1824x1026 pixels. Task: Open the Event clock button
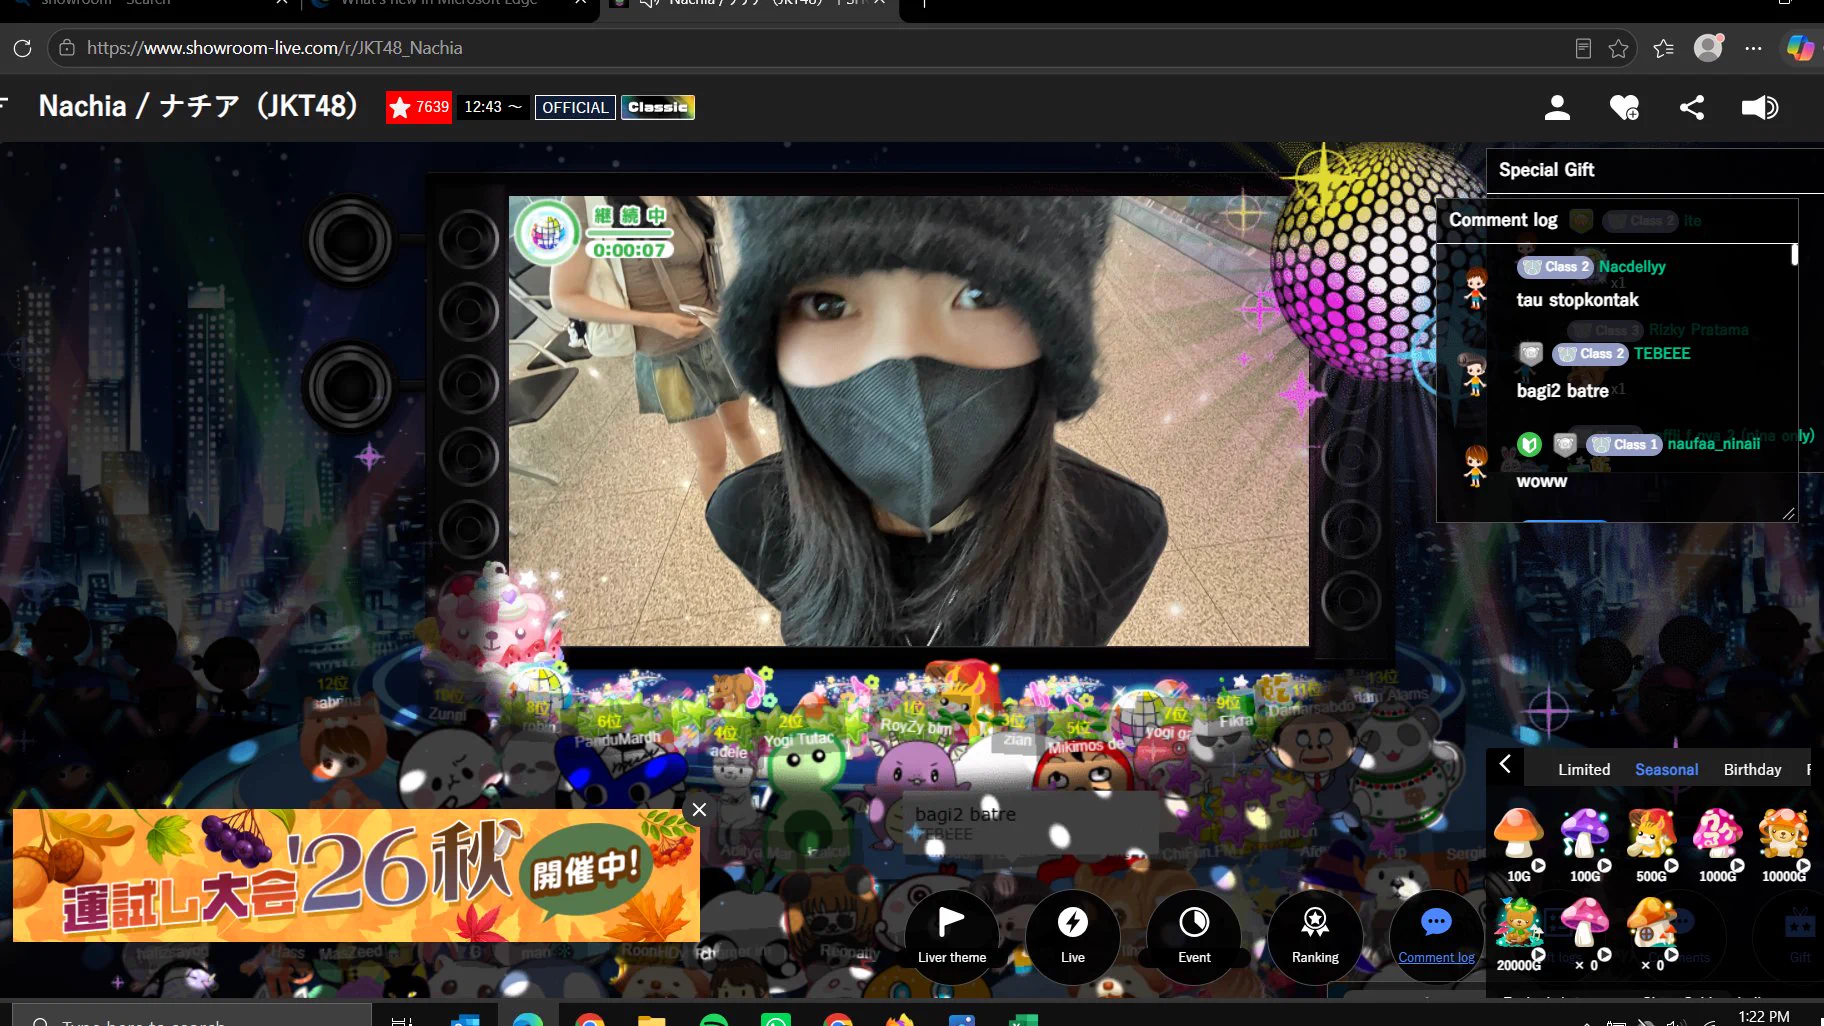click(x=1194, y=937)
